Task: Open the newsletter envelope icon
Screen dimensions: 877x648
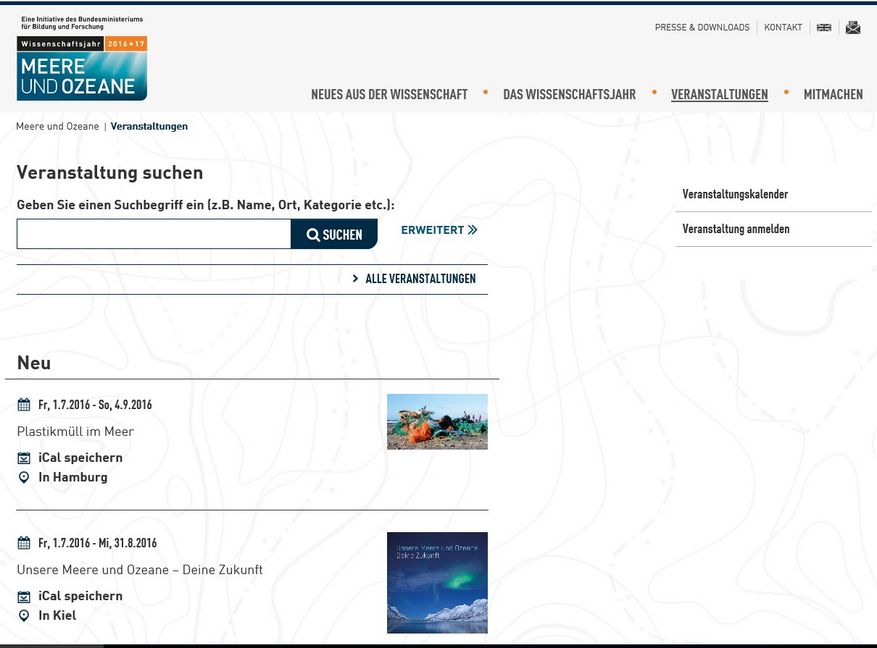Action: click(x=852, y=28)
